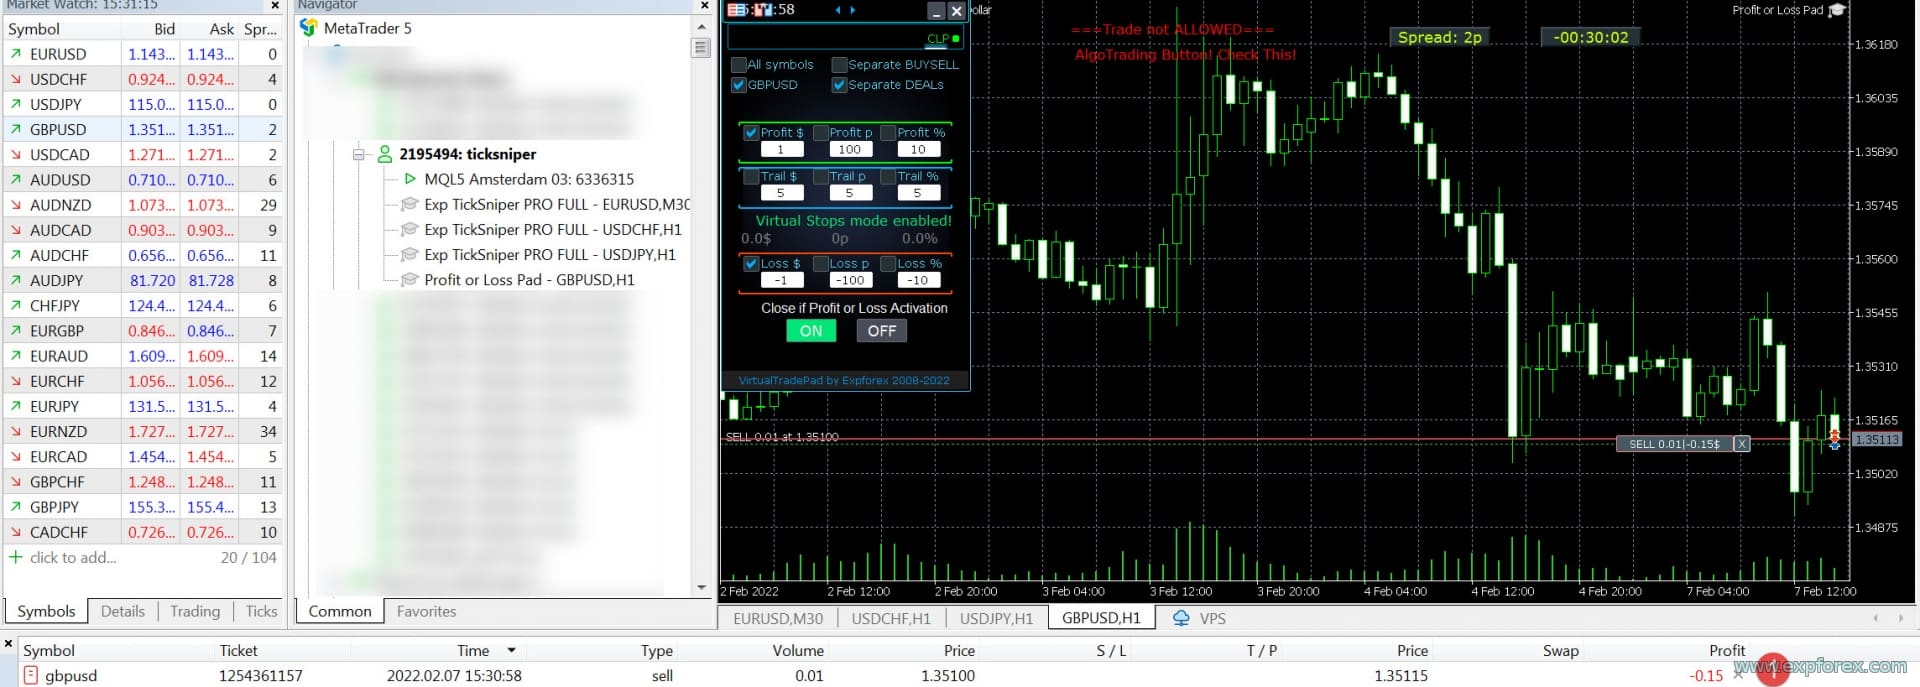The image size is (1920, 687).
Task: Switch to the USDCHF,H1 chart tab
Action: pos(891,618)
